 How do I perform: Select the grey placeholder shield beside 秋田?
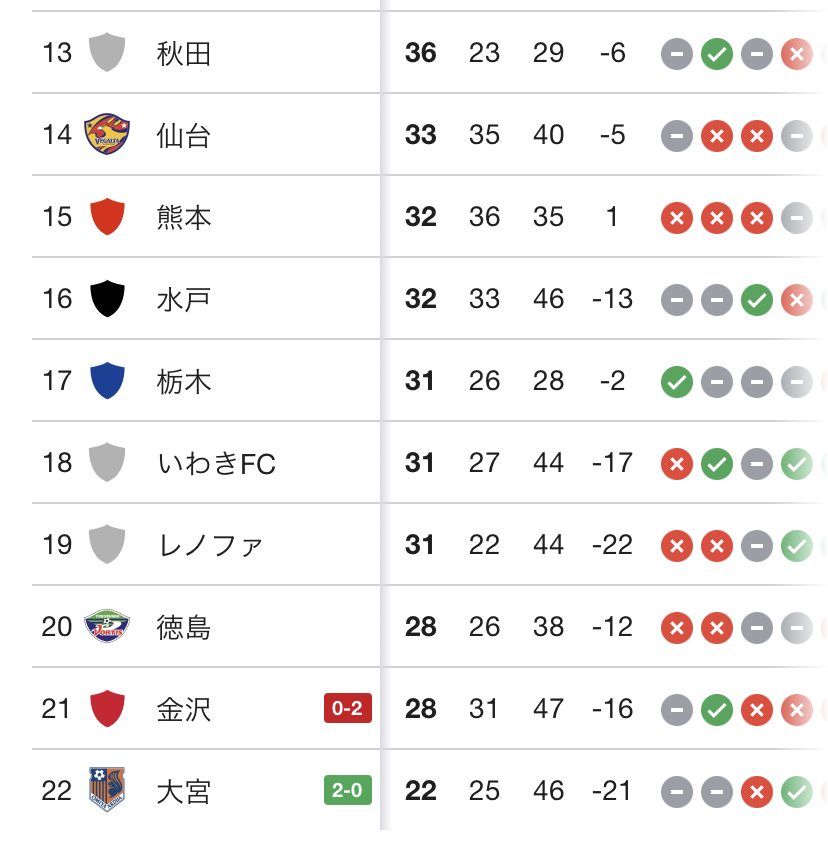pos(107,52)
